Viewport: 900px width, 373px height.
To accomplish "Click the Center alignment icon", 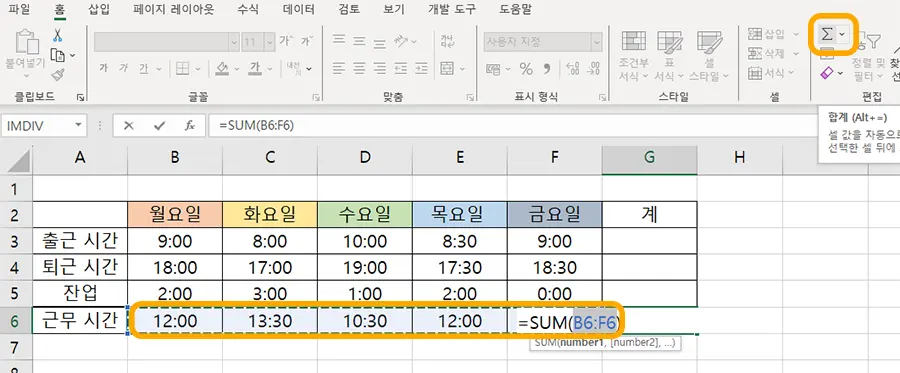I will click(359, 68).
